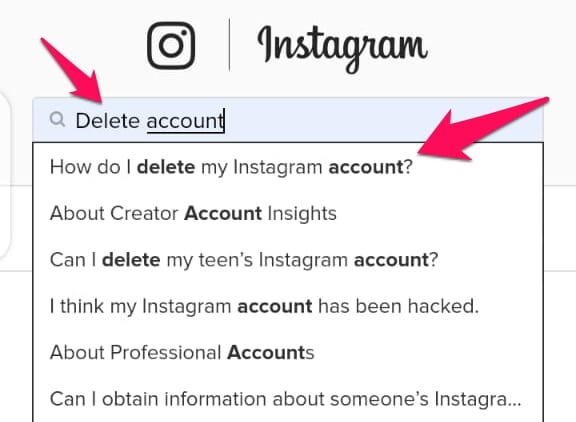Click the vertical divider between logo and wordmark
The image size is (576, 422).
click(x=230, y=44)
